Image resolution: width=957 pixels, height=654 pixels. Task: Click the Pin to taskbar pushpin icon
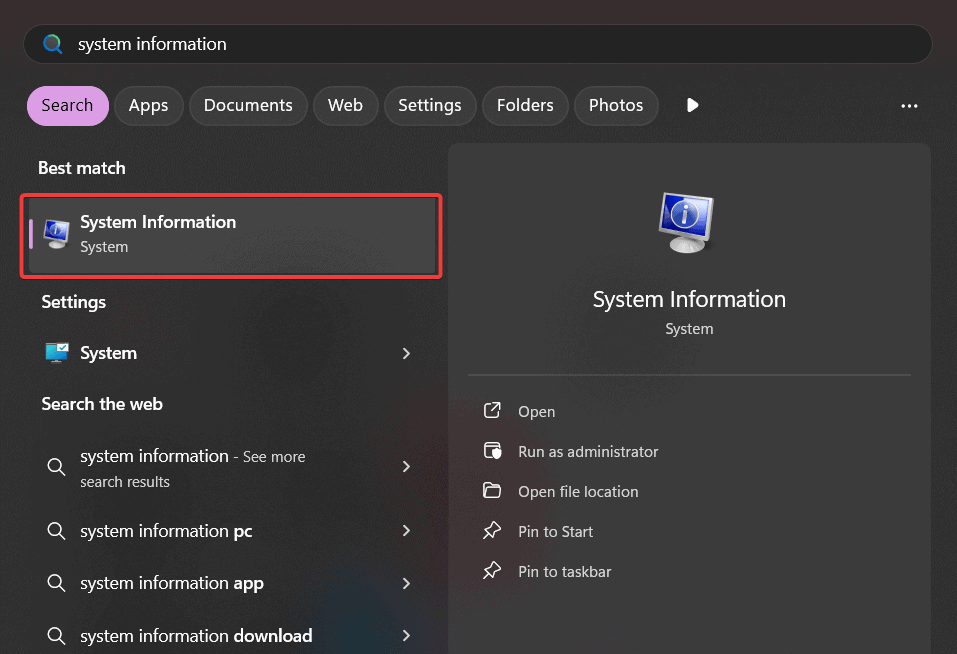coord(493,571)
